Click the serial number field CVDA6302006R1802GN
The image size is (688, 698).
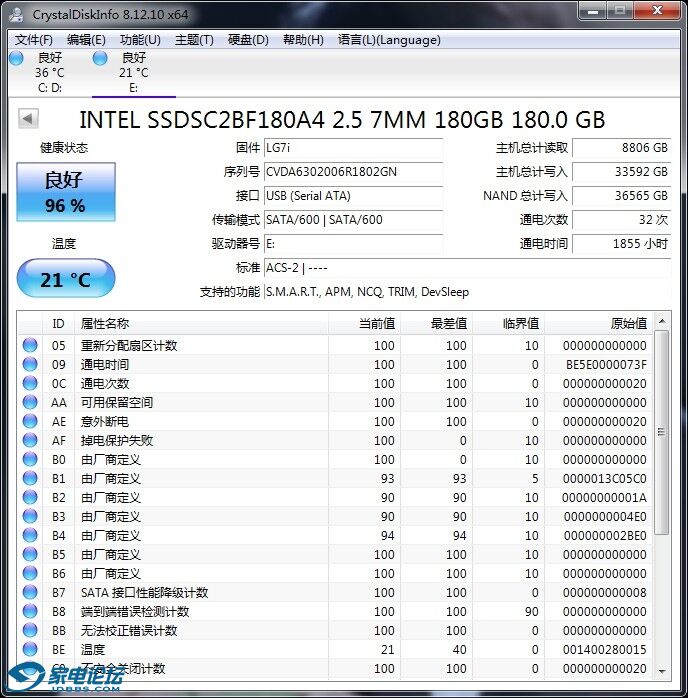[x=353, y=172]
